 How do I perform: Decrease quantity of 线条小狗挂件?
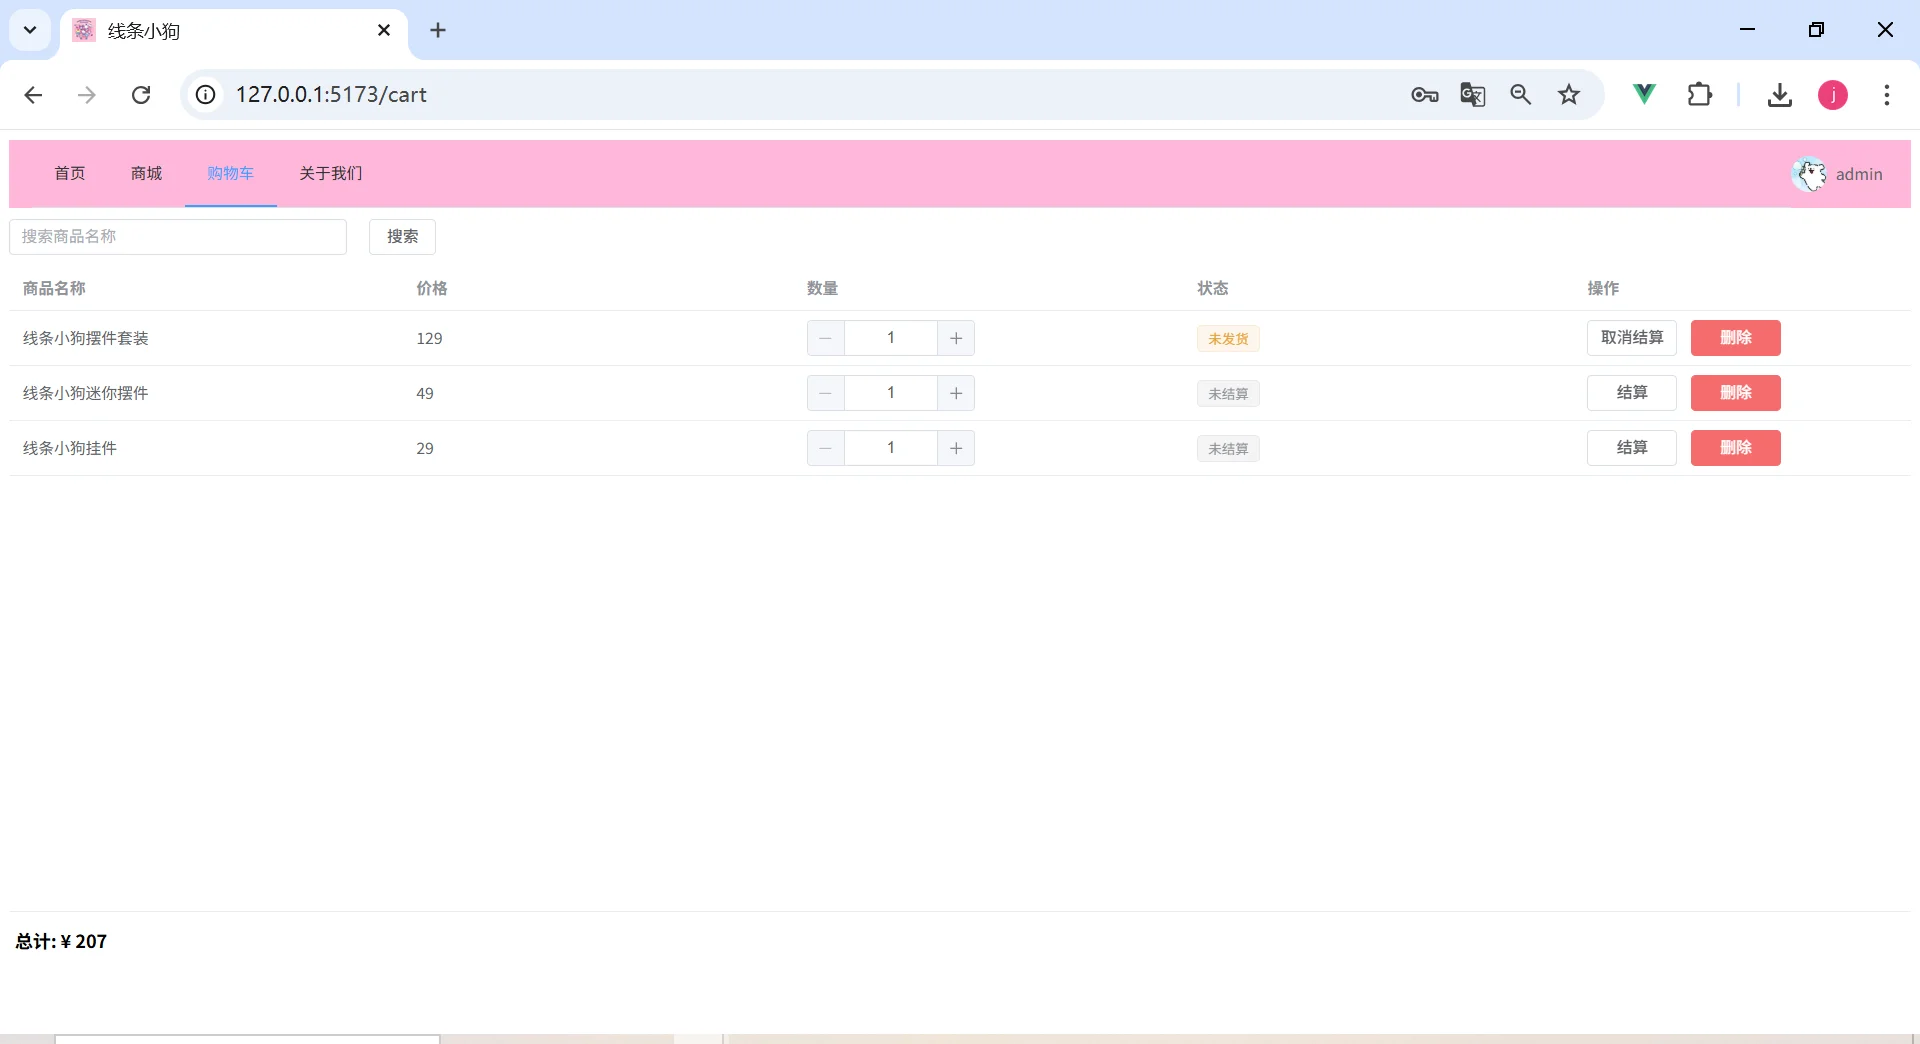click(x=826, y=448)
